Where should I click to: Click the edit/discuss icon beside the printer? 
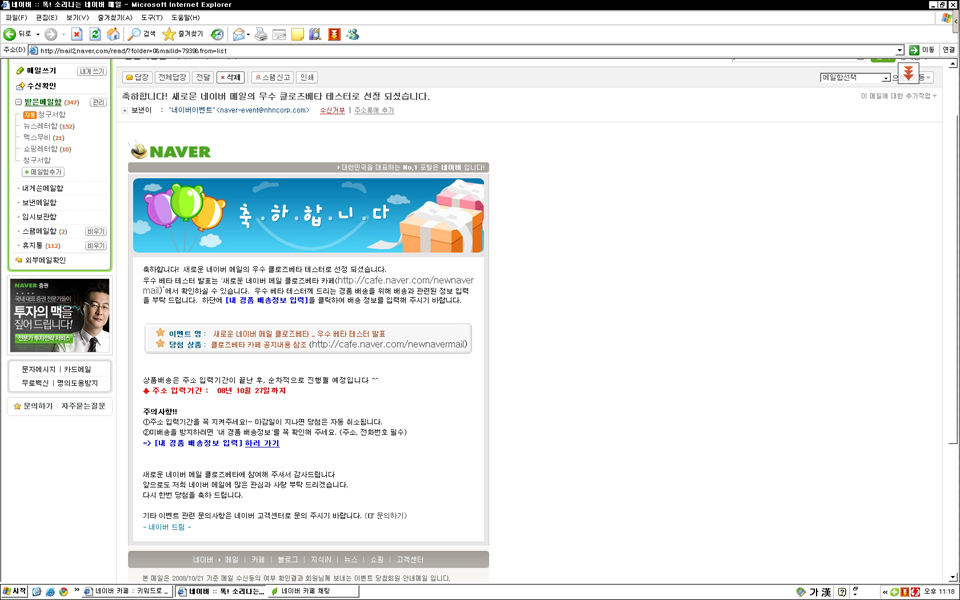[x=279, y=34]
